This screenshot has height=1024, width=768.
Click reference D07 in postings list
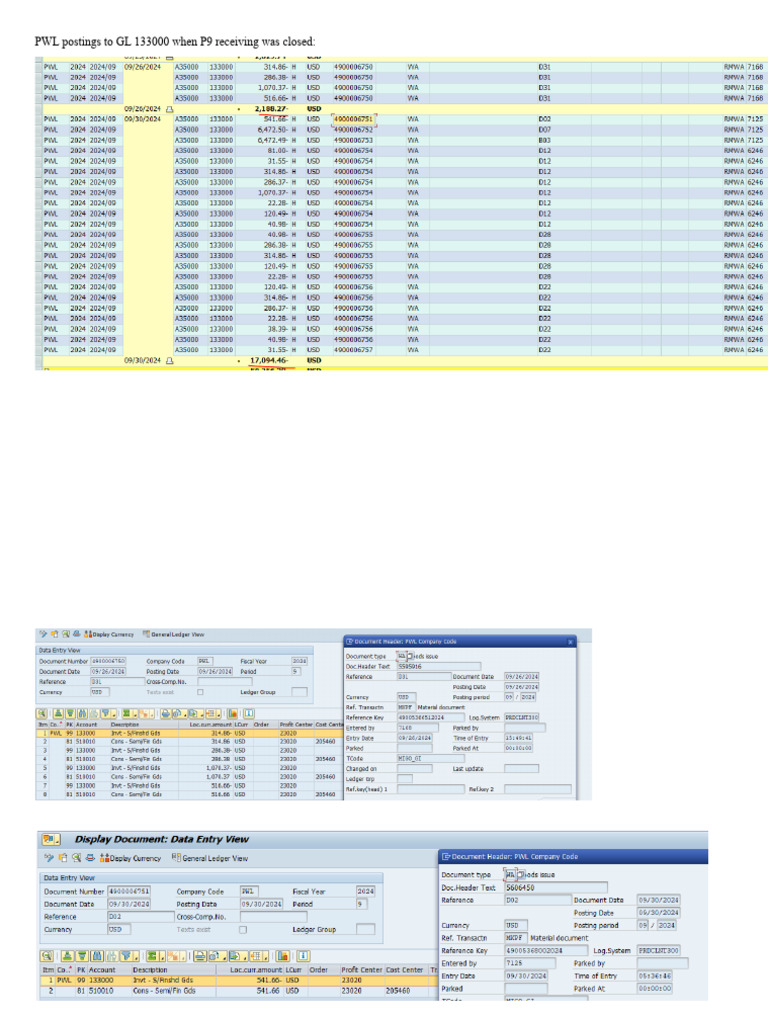pos(545,130)
